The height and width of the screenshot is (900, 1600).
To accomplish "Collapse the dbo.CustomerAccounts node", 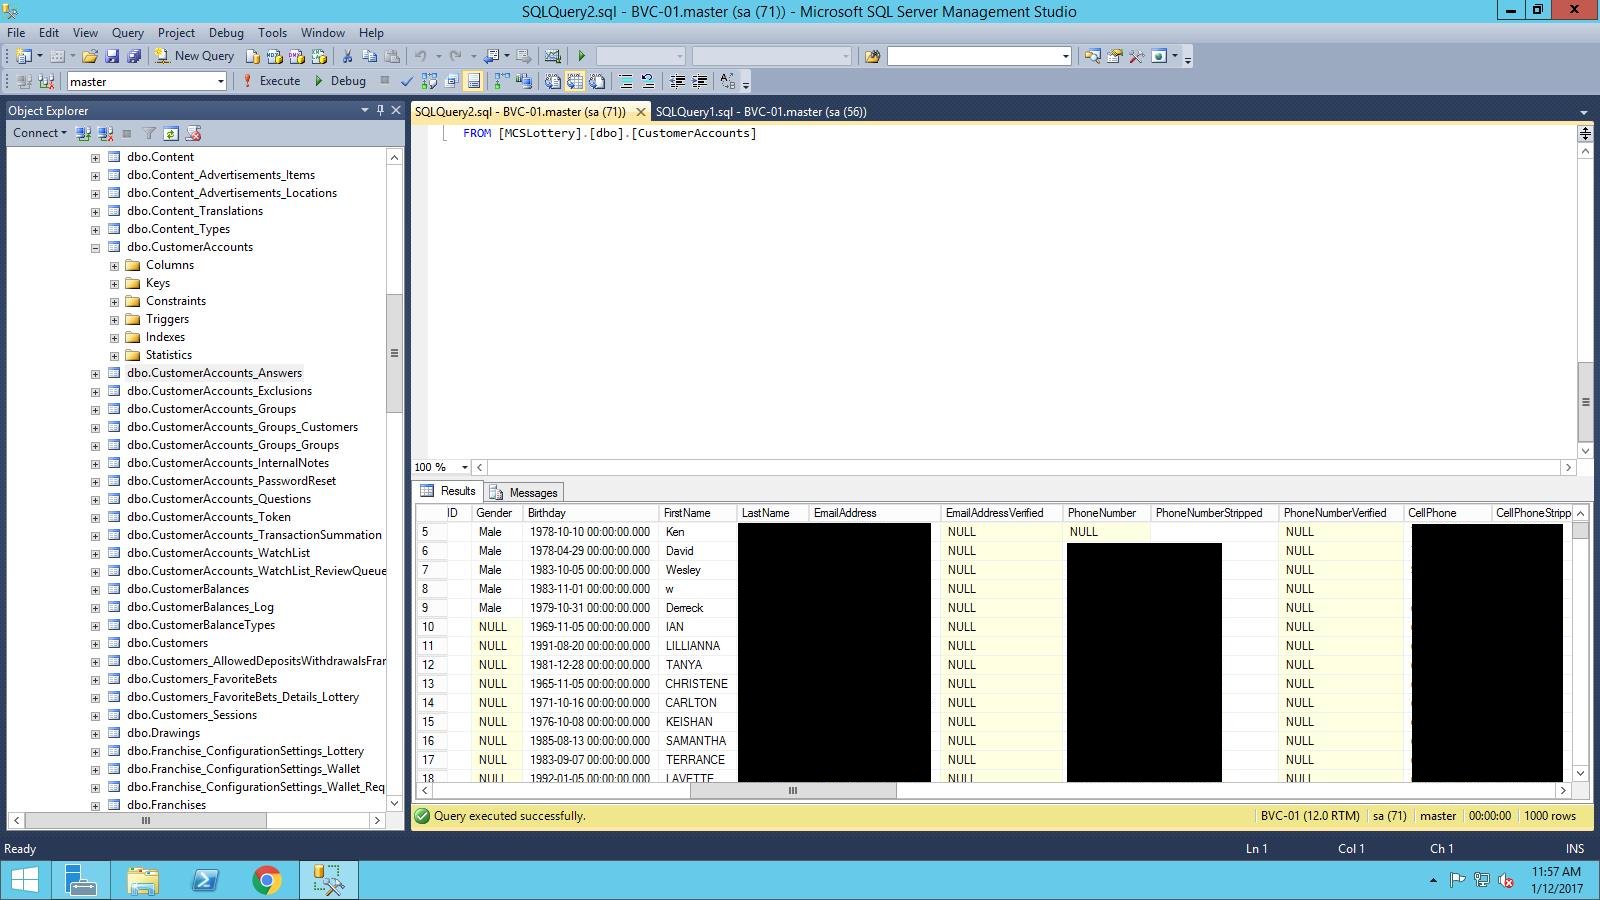I will (x=95, y=247).
